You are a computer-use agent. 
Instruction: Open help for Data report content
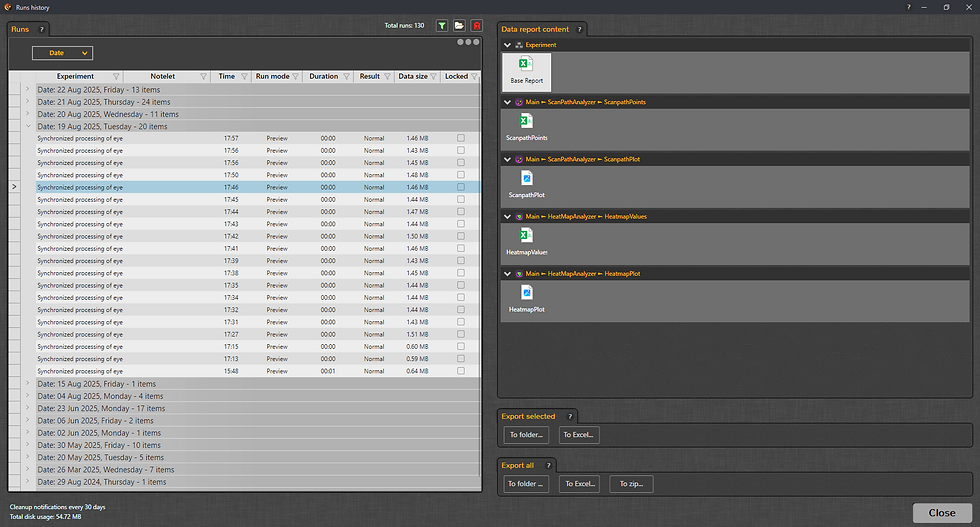click(579, 29)
